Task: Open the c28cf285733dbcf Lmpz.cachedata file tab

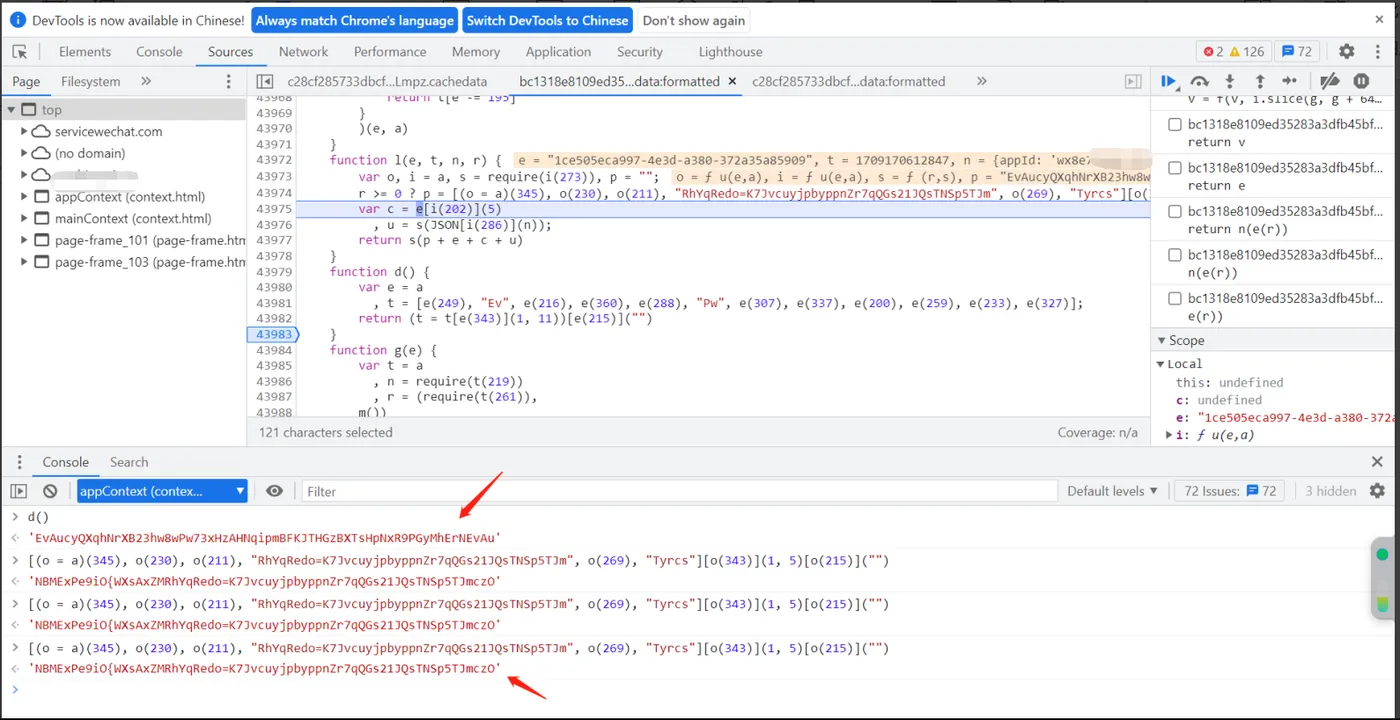Action: tap(387, 81)
